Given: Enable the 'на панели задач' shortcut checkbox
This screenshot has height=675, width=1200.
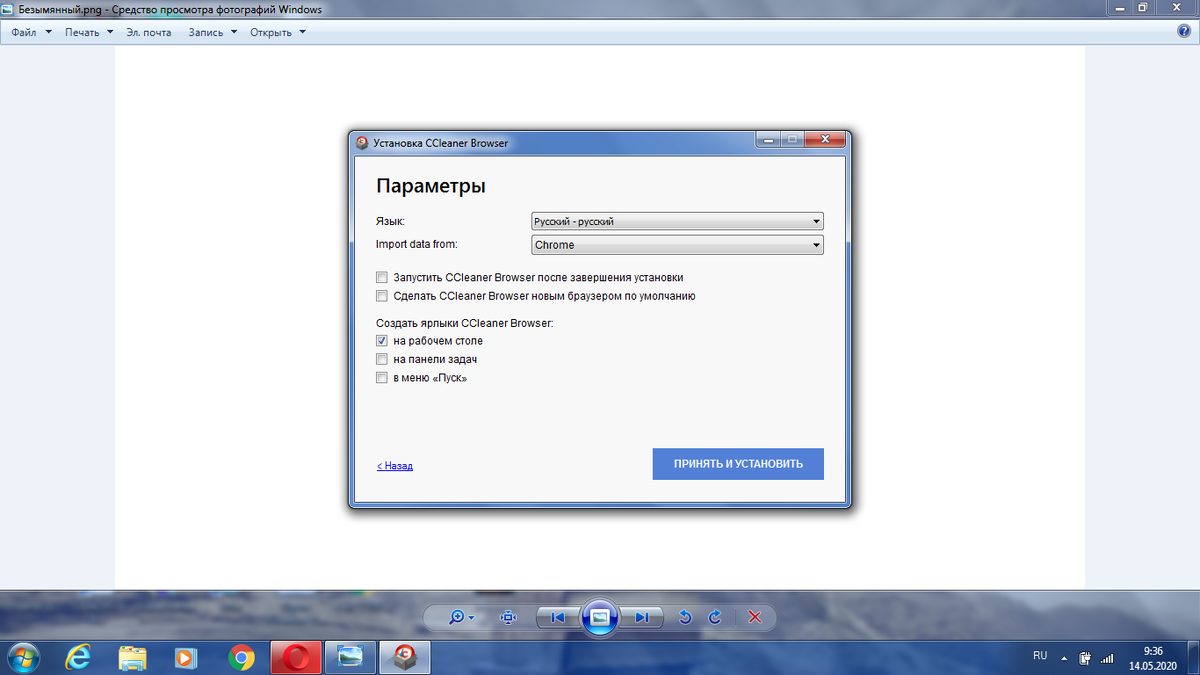Looking at the screenshot, I should 381,359.
